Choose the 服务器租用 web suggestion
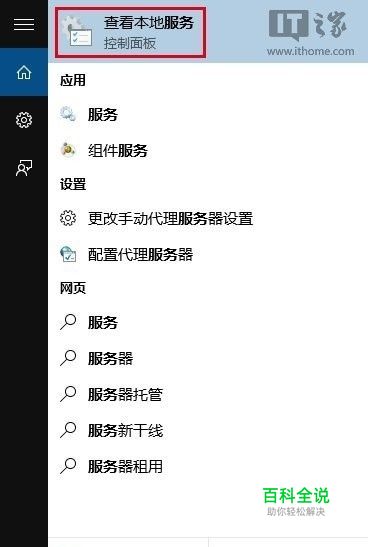This screenshot has width=368, height=547. [208, 466]
